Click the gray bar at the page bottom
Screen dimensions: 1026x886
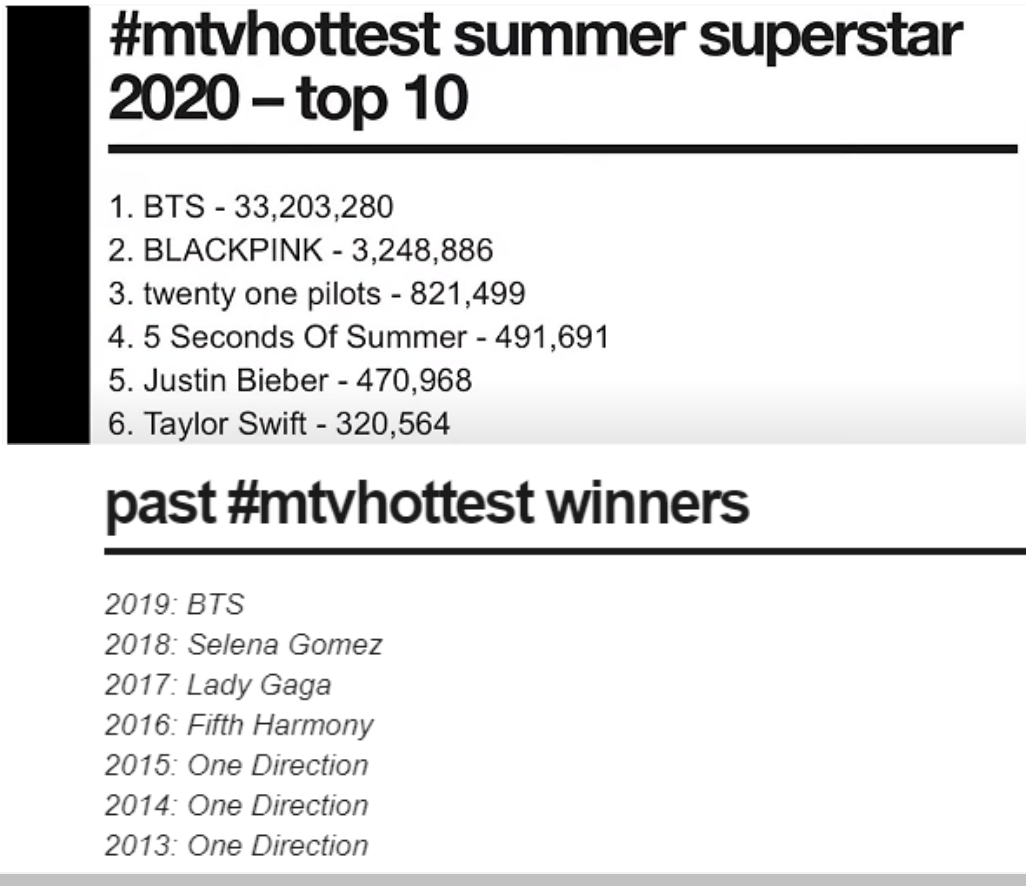(x=513, y=879)
